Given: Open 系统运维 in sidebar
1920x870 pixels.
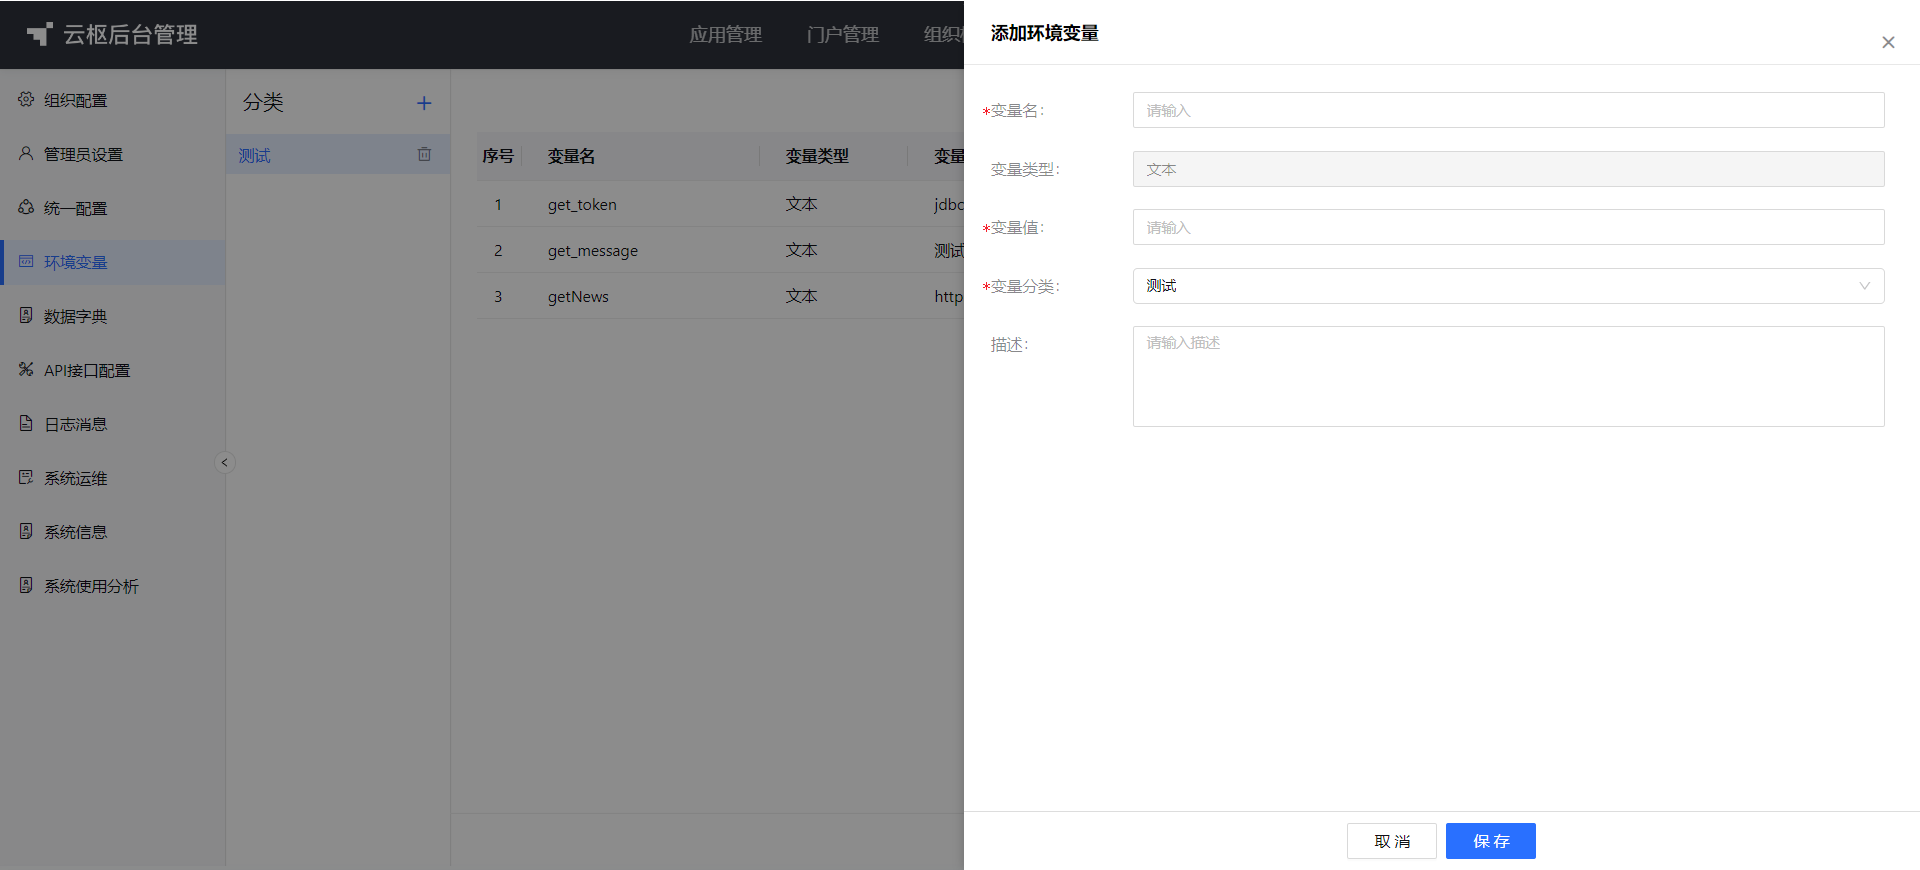Looking at the screenshot, I should pos(112,478).
